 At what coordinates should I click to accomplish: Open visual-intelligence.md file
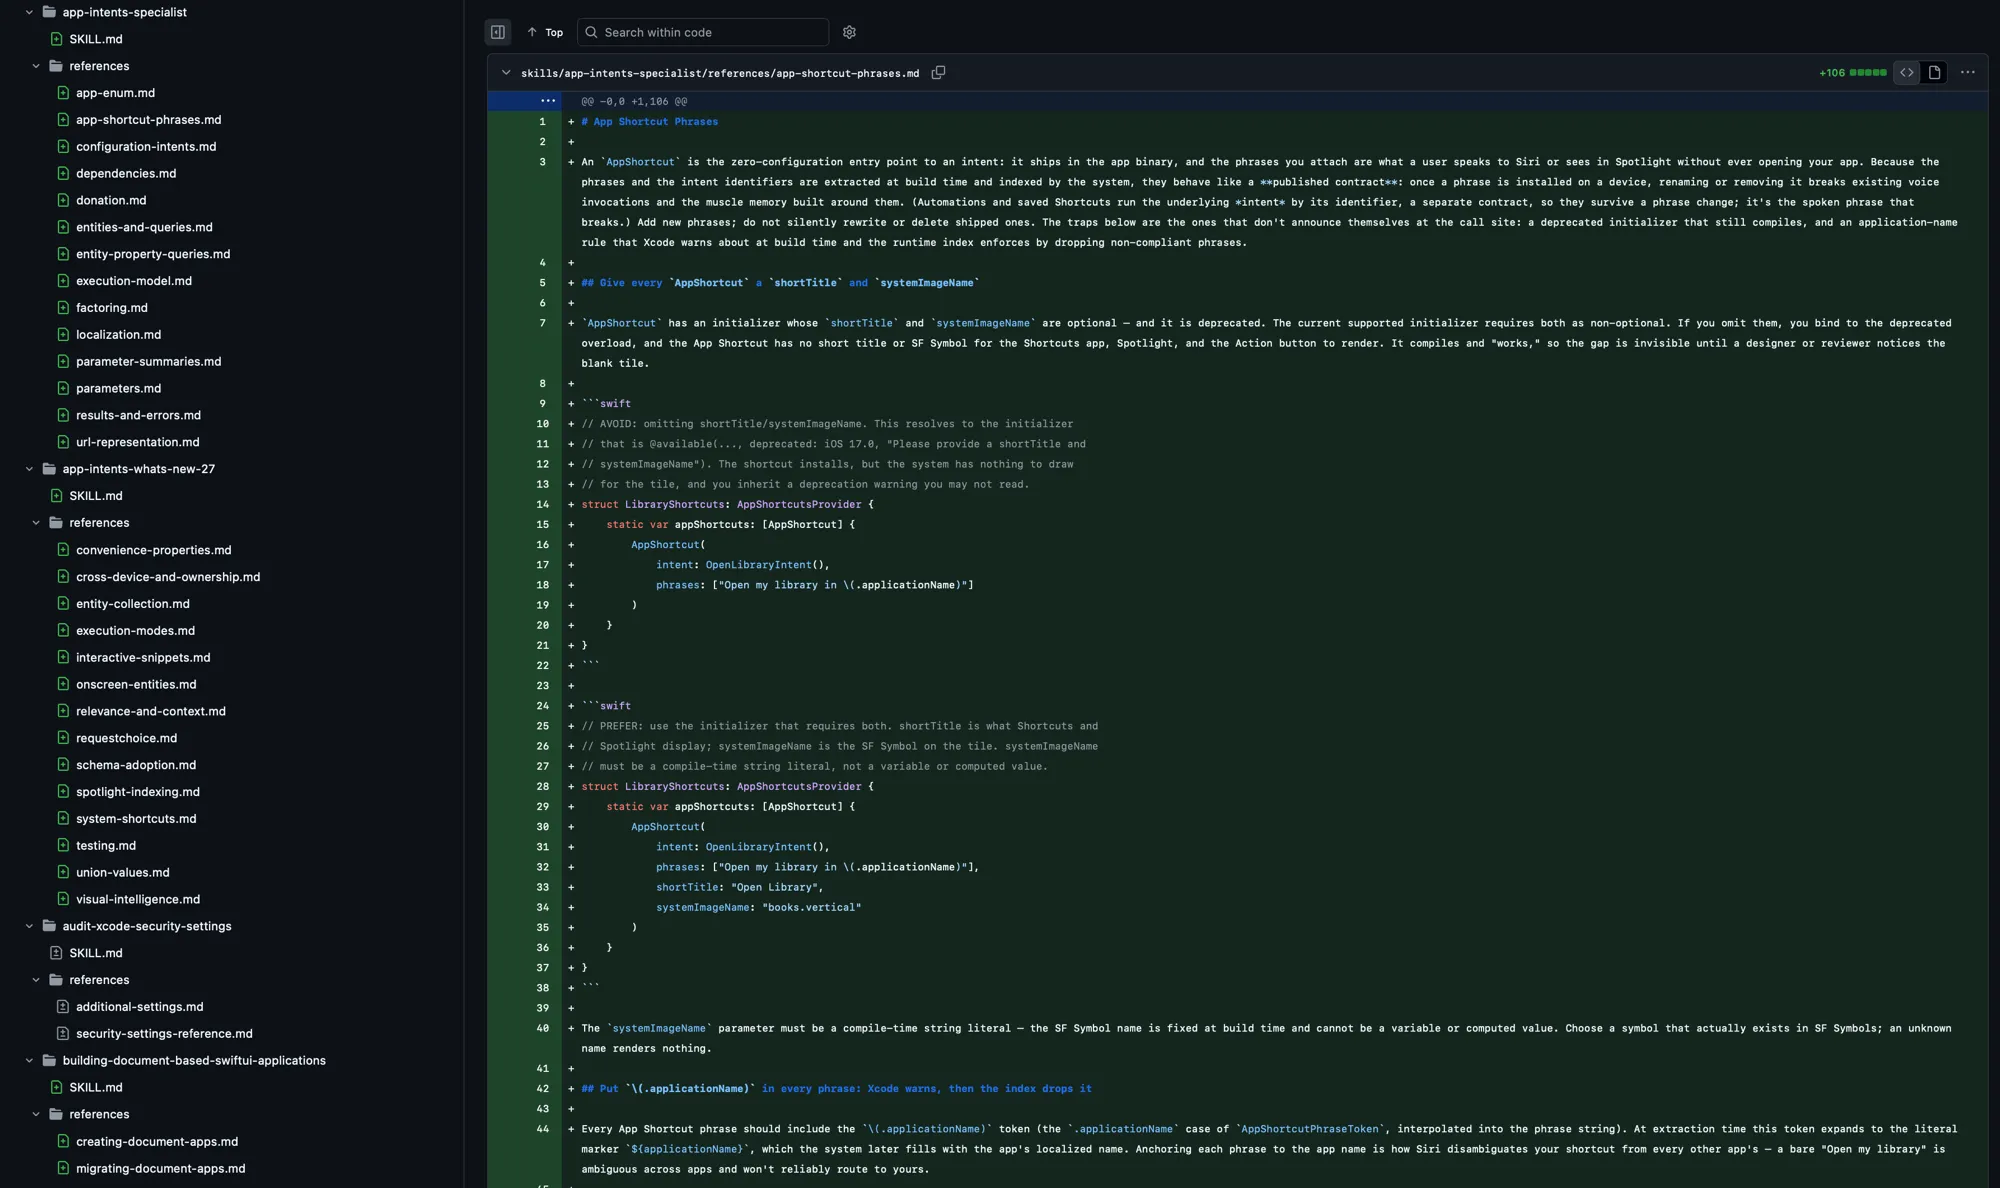coord(137,900)
